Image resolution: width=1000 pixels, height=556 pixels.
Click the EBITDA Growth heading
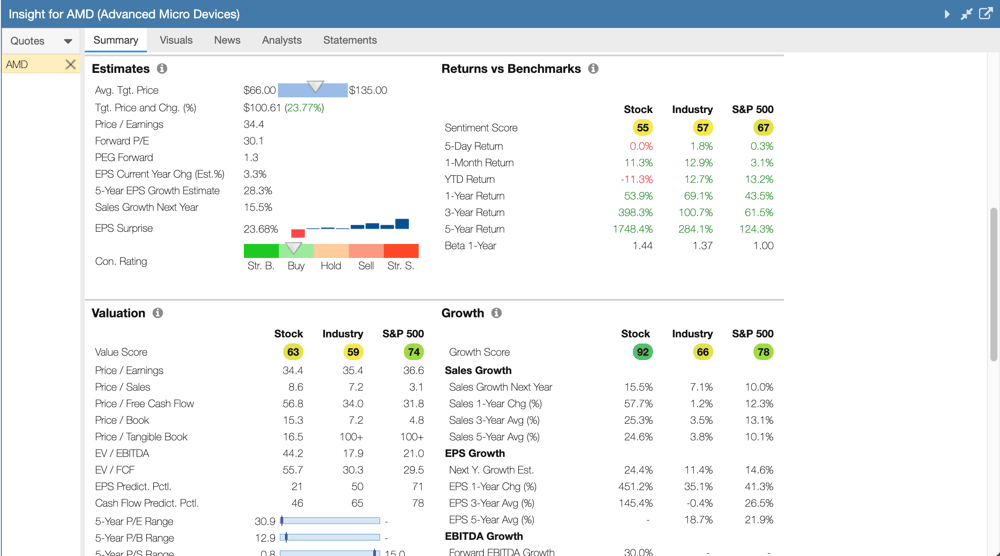pos(484,536)
